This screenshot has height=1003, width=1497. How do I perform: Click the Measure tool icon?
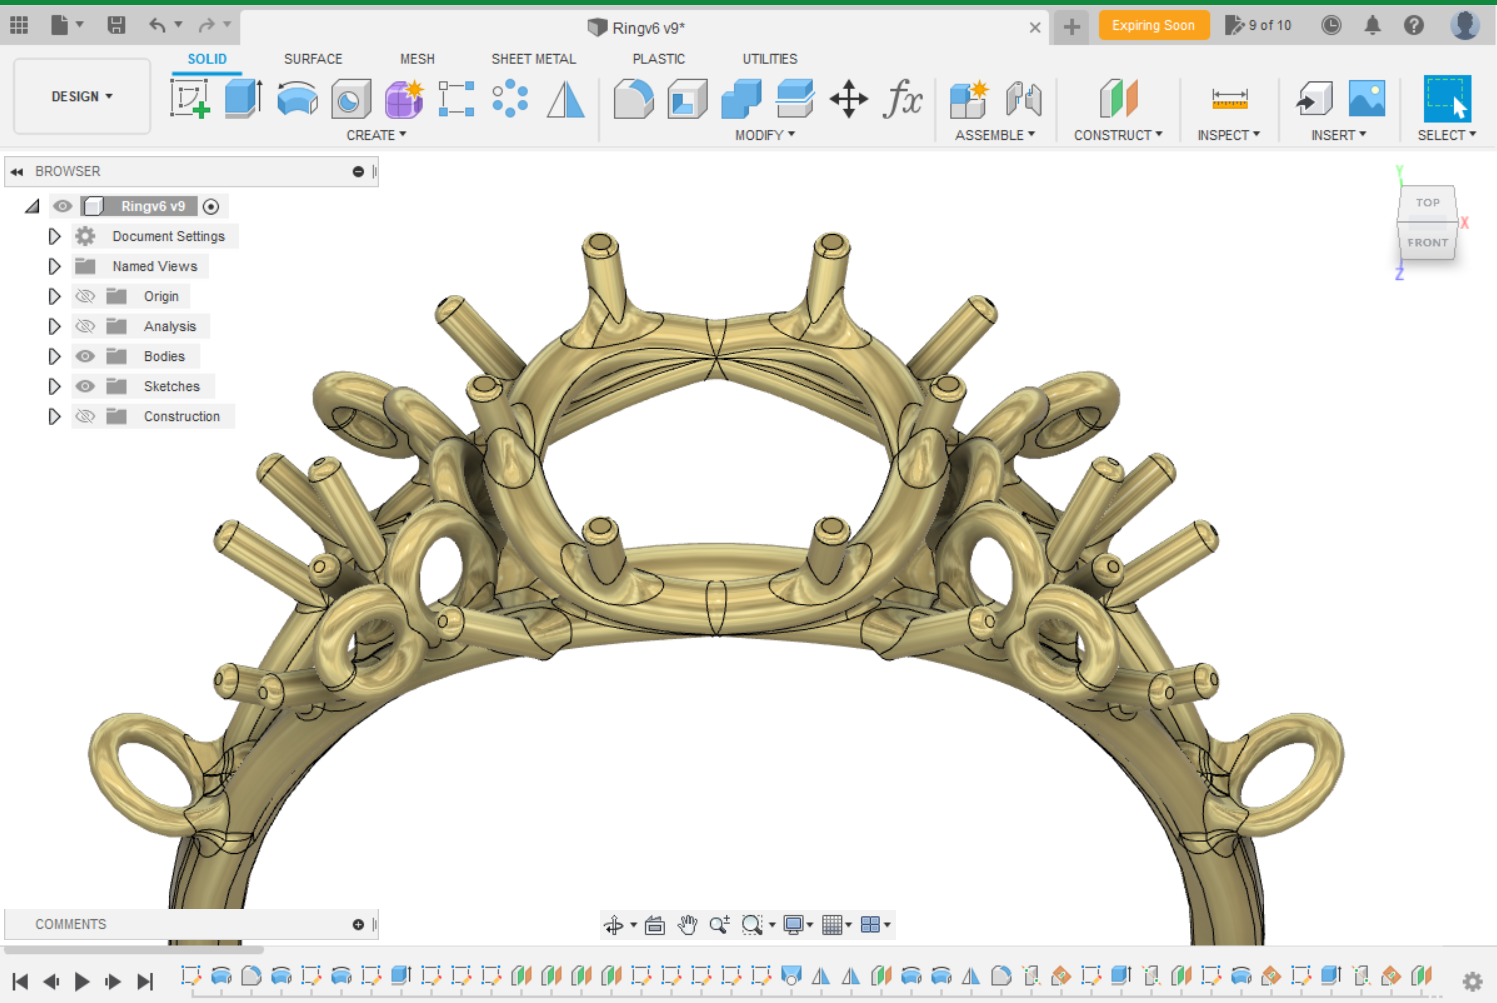[1229, 99]
